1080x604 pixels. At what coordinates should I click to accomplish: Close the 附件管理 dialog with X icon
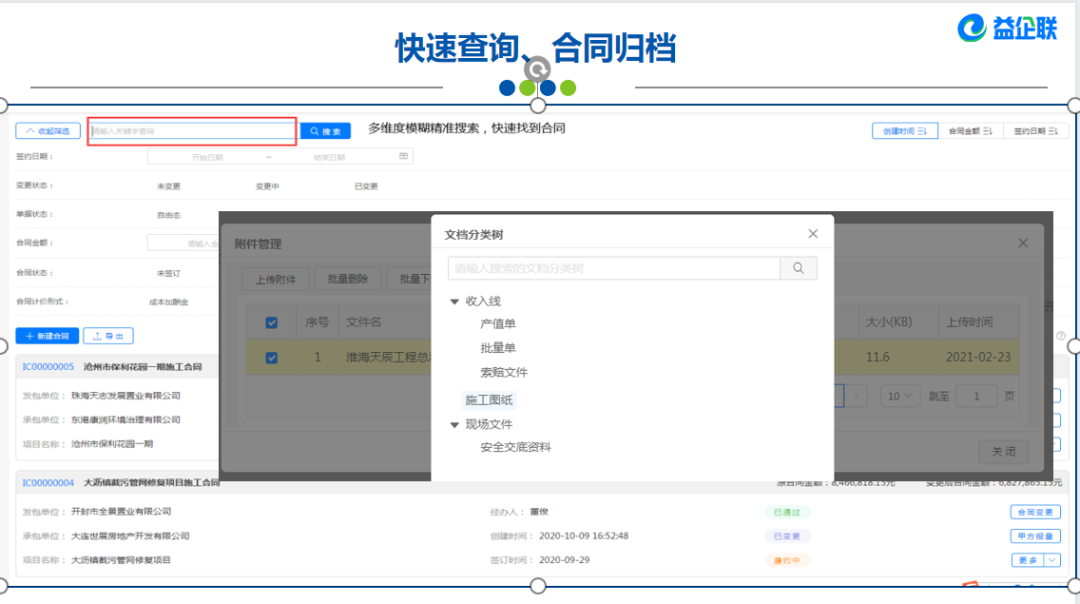tap(1023, 243)
